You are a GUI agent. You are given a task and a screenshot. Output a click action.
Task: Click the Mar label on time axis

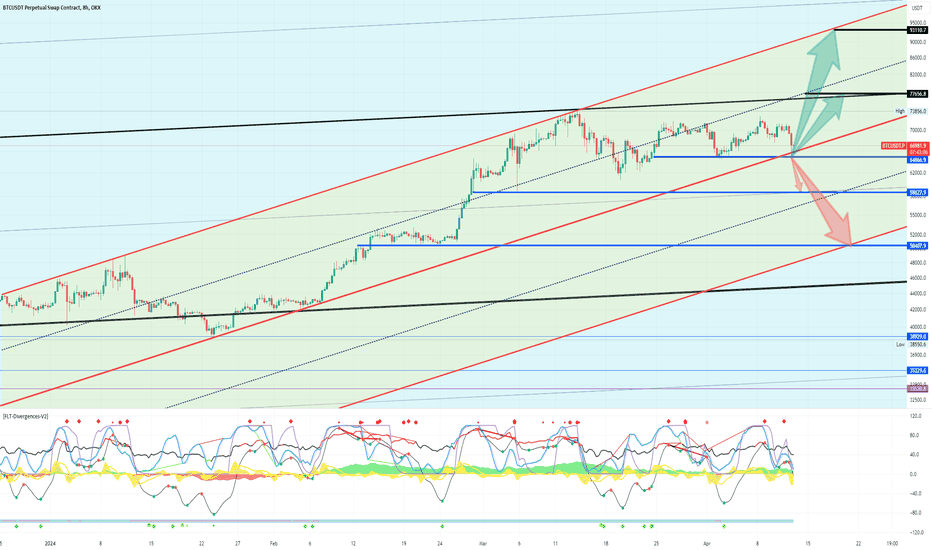coord(483,543)
